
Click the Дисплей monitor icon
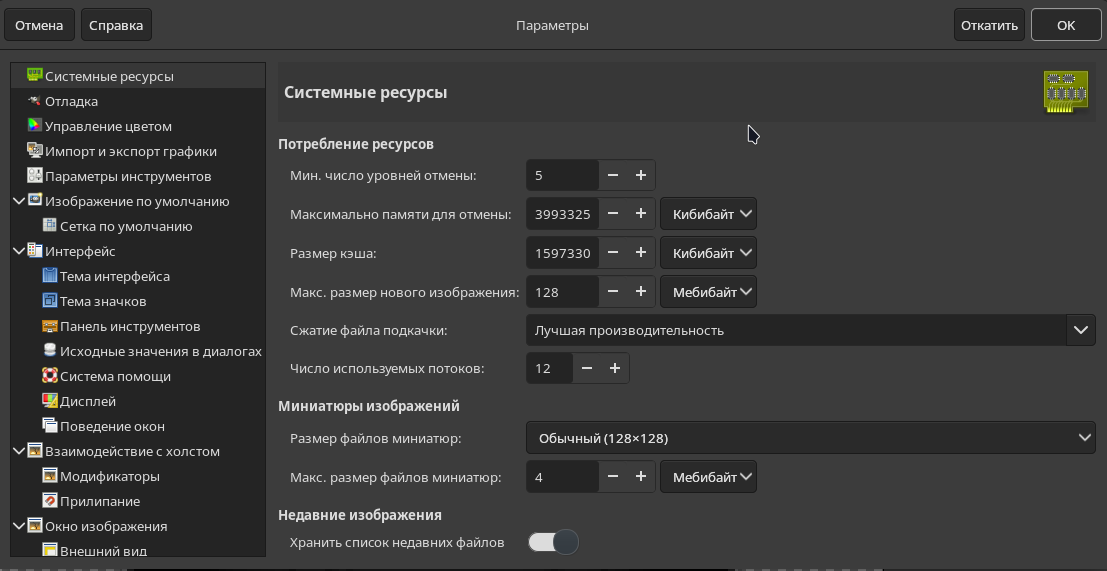click(x=49, y=401)
